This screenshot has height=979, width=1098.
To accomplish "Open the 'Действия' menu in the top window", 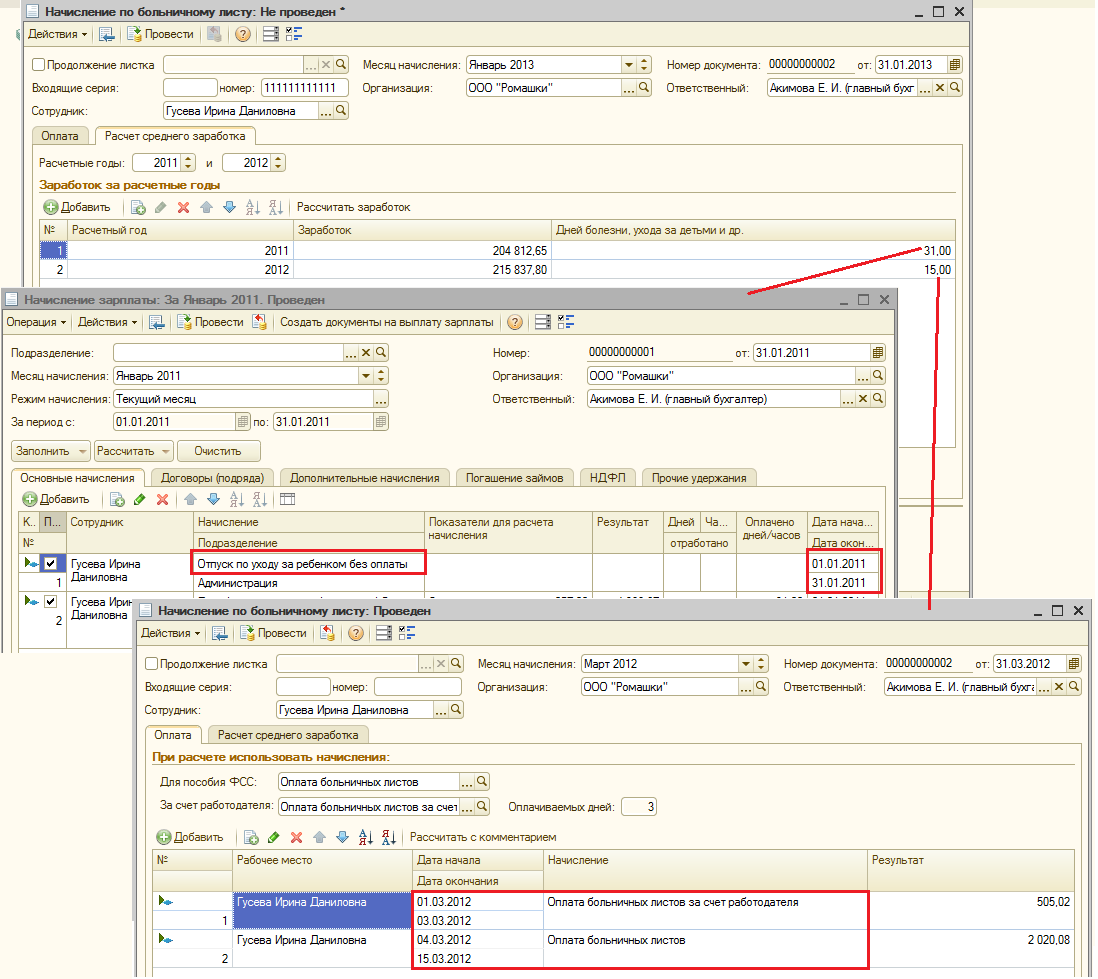I will pyautogui.click(x=57, y=34).
